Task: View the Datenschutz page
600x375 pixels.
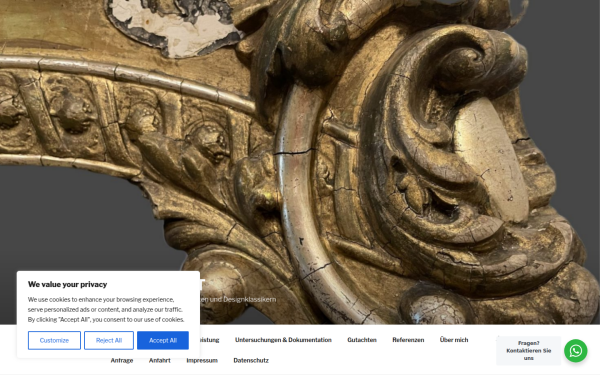Action: (251, 360)
